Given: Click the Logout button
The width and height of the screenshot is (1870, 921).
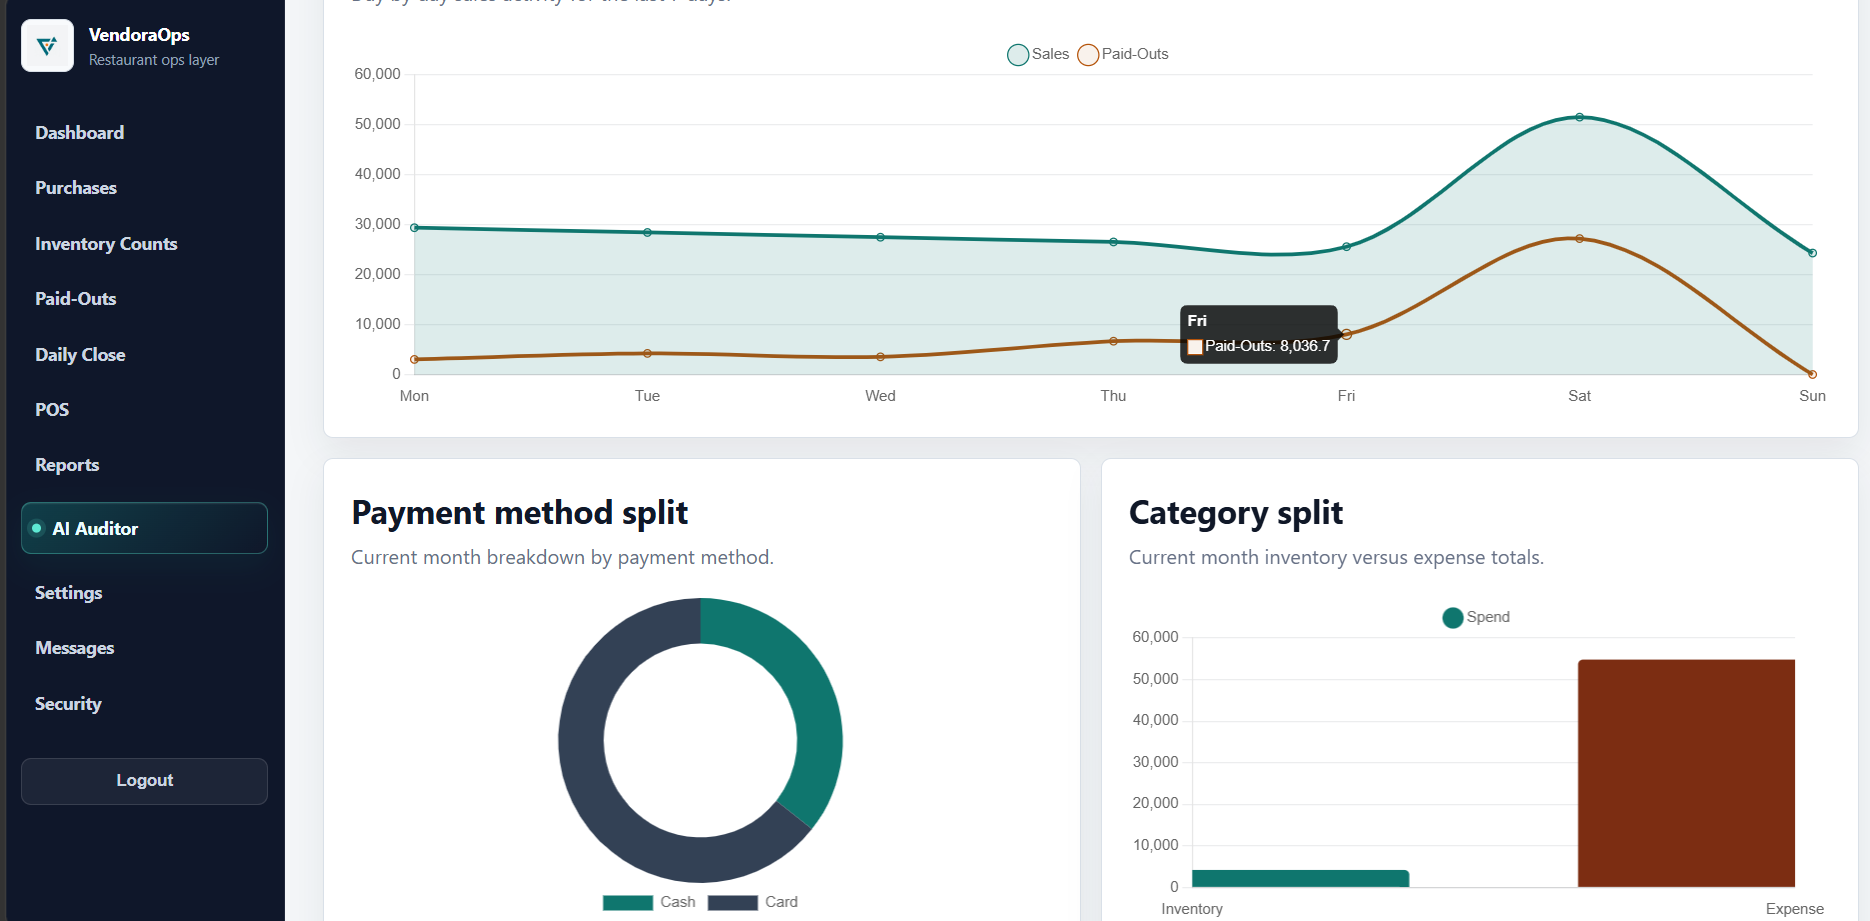Looking at the screenshot, I should click(x=144, y=781).
